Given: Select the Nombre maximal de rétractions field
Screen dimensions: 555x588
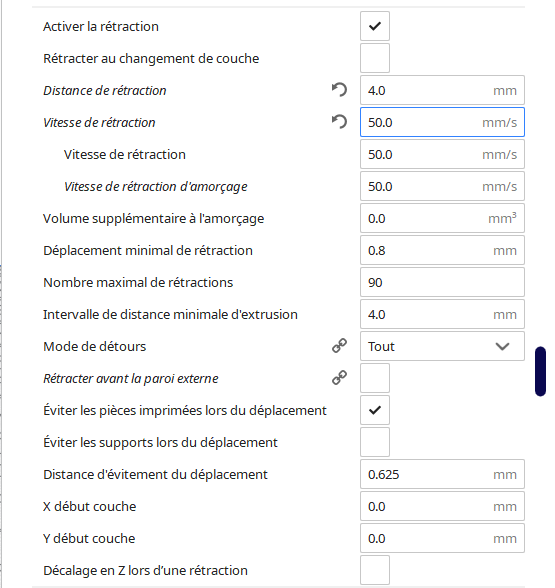Looking at the screenshot, I should pyautogui.click(x=442, y=282).
